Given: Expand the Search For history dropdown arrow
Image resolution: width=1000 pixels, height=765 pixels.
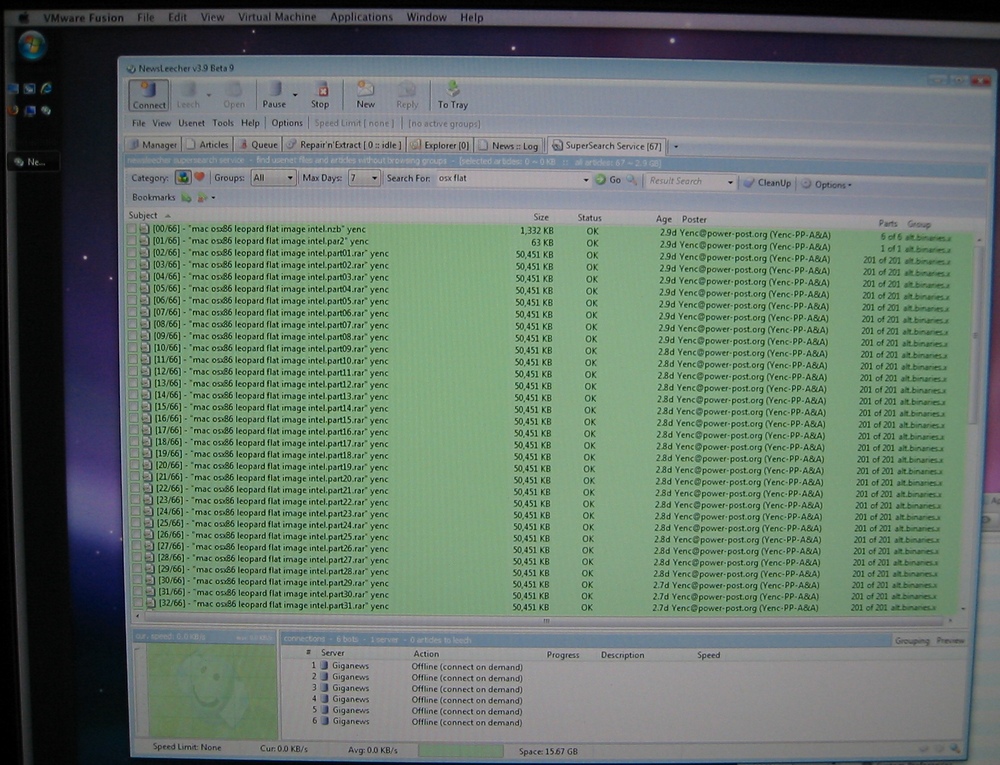Looking at the screenshot, I should coord(585,180).
